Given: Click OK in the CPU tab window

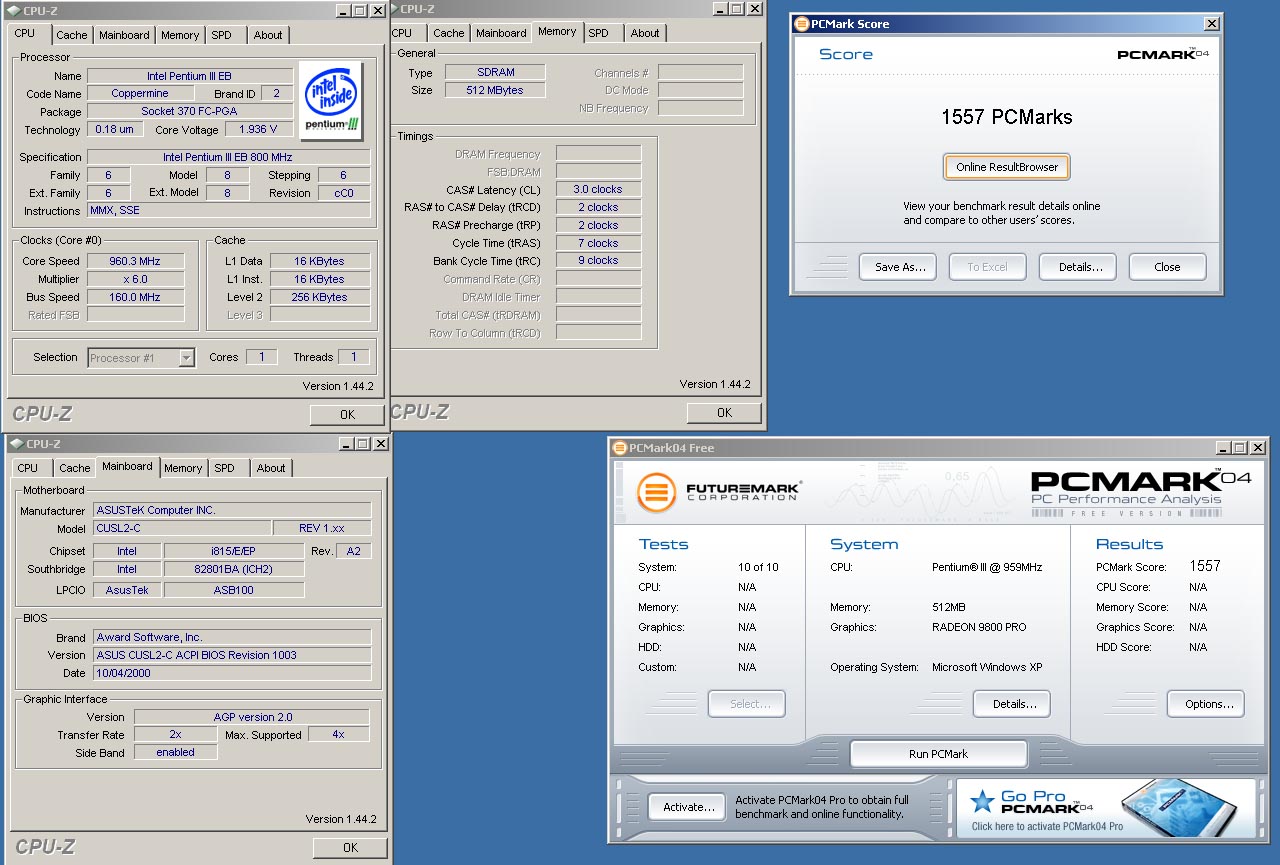Looking at the screenshot, I should (347, 415).
